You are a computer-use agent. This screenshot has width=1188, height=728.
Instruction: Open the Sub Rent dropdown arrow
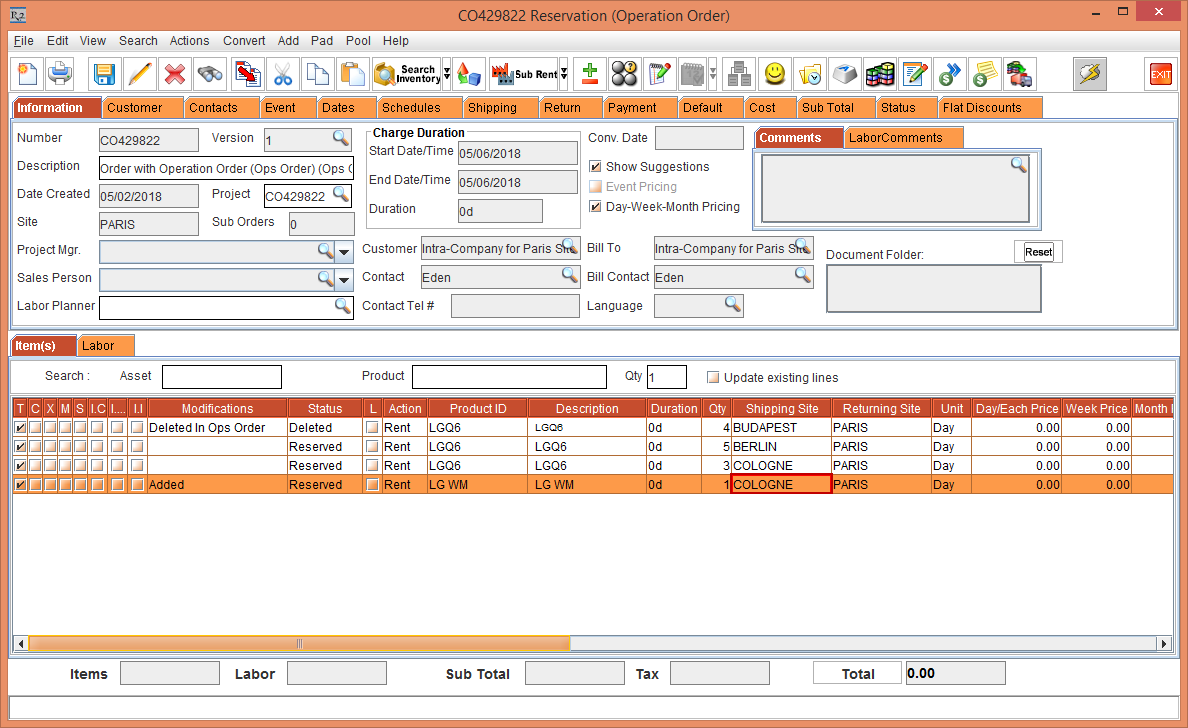[564, 74]
